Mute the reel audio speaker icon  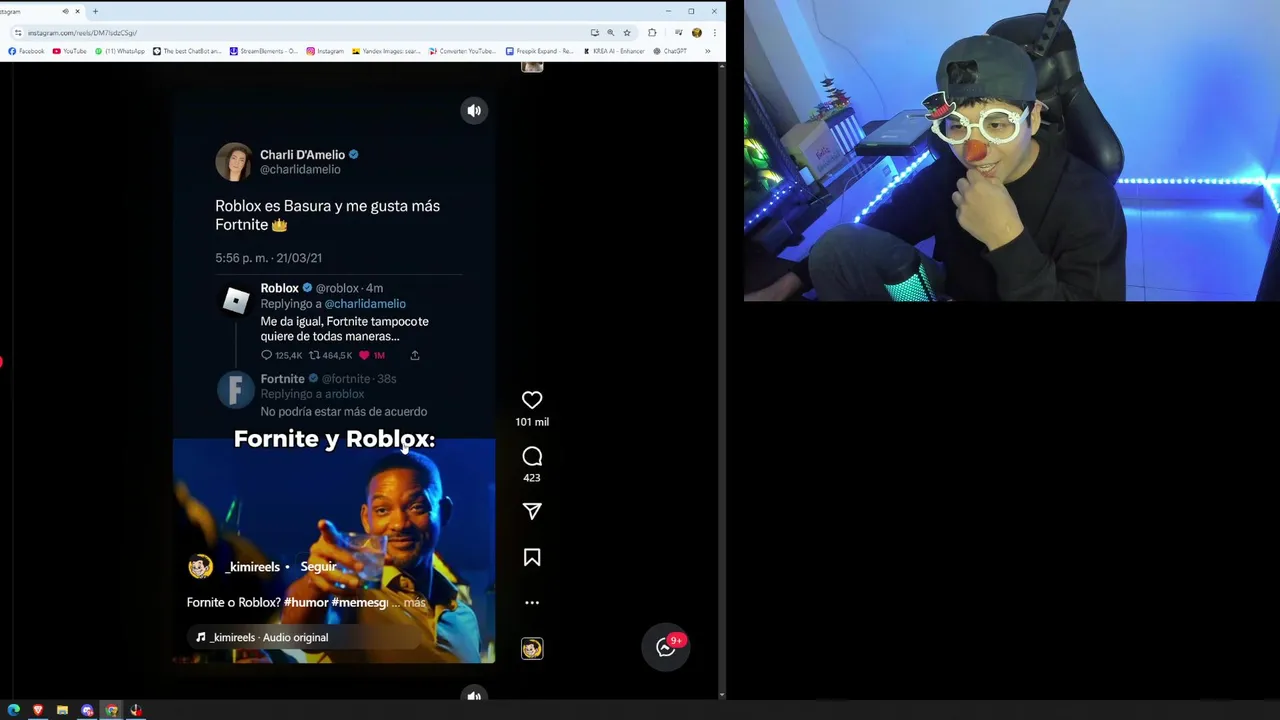click(474, 111)
